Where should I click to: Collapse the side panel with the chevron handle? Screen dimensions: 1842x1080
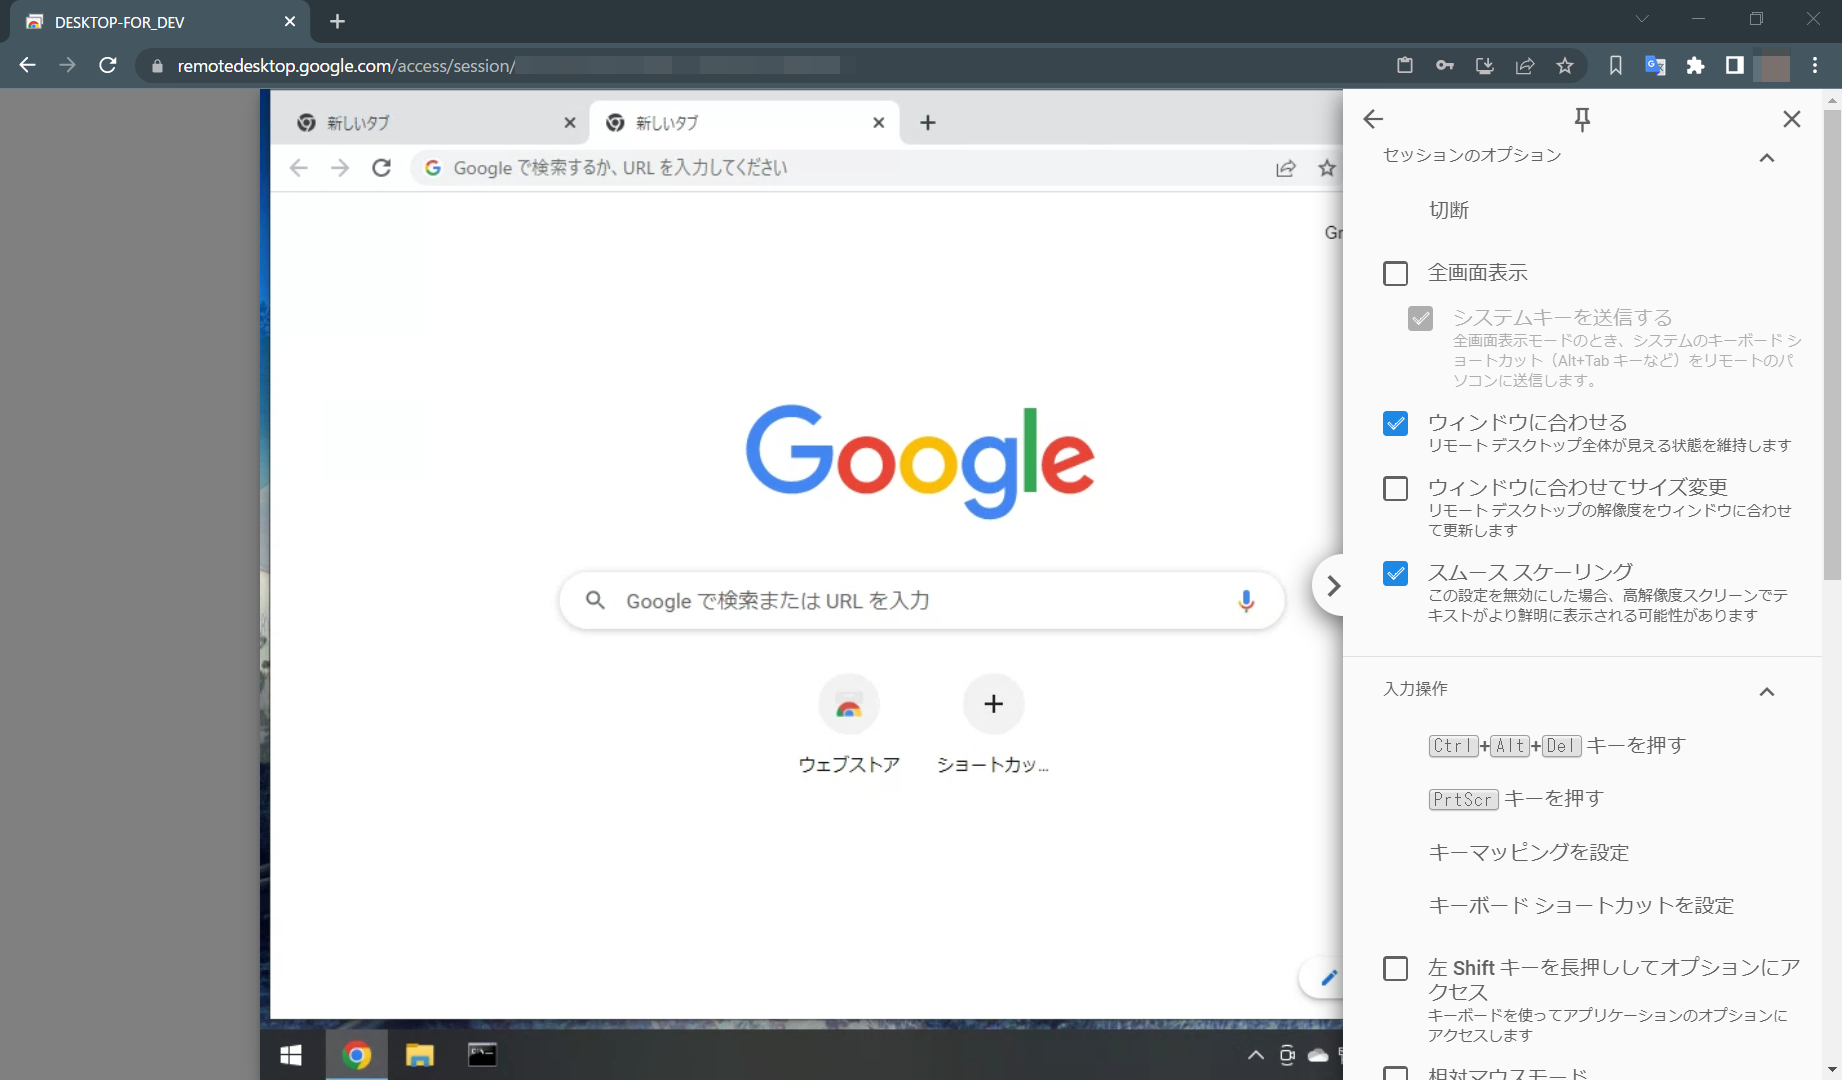click(x=1331, y=586)
